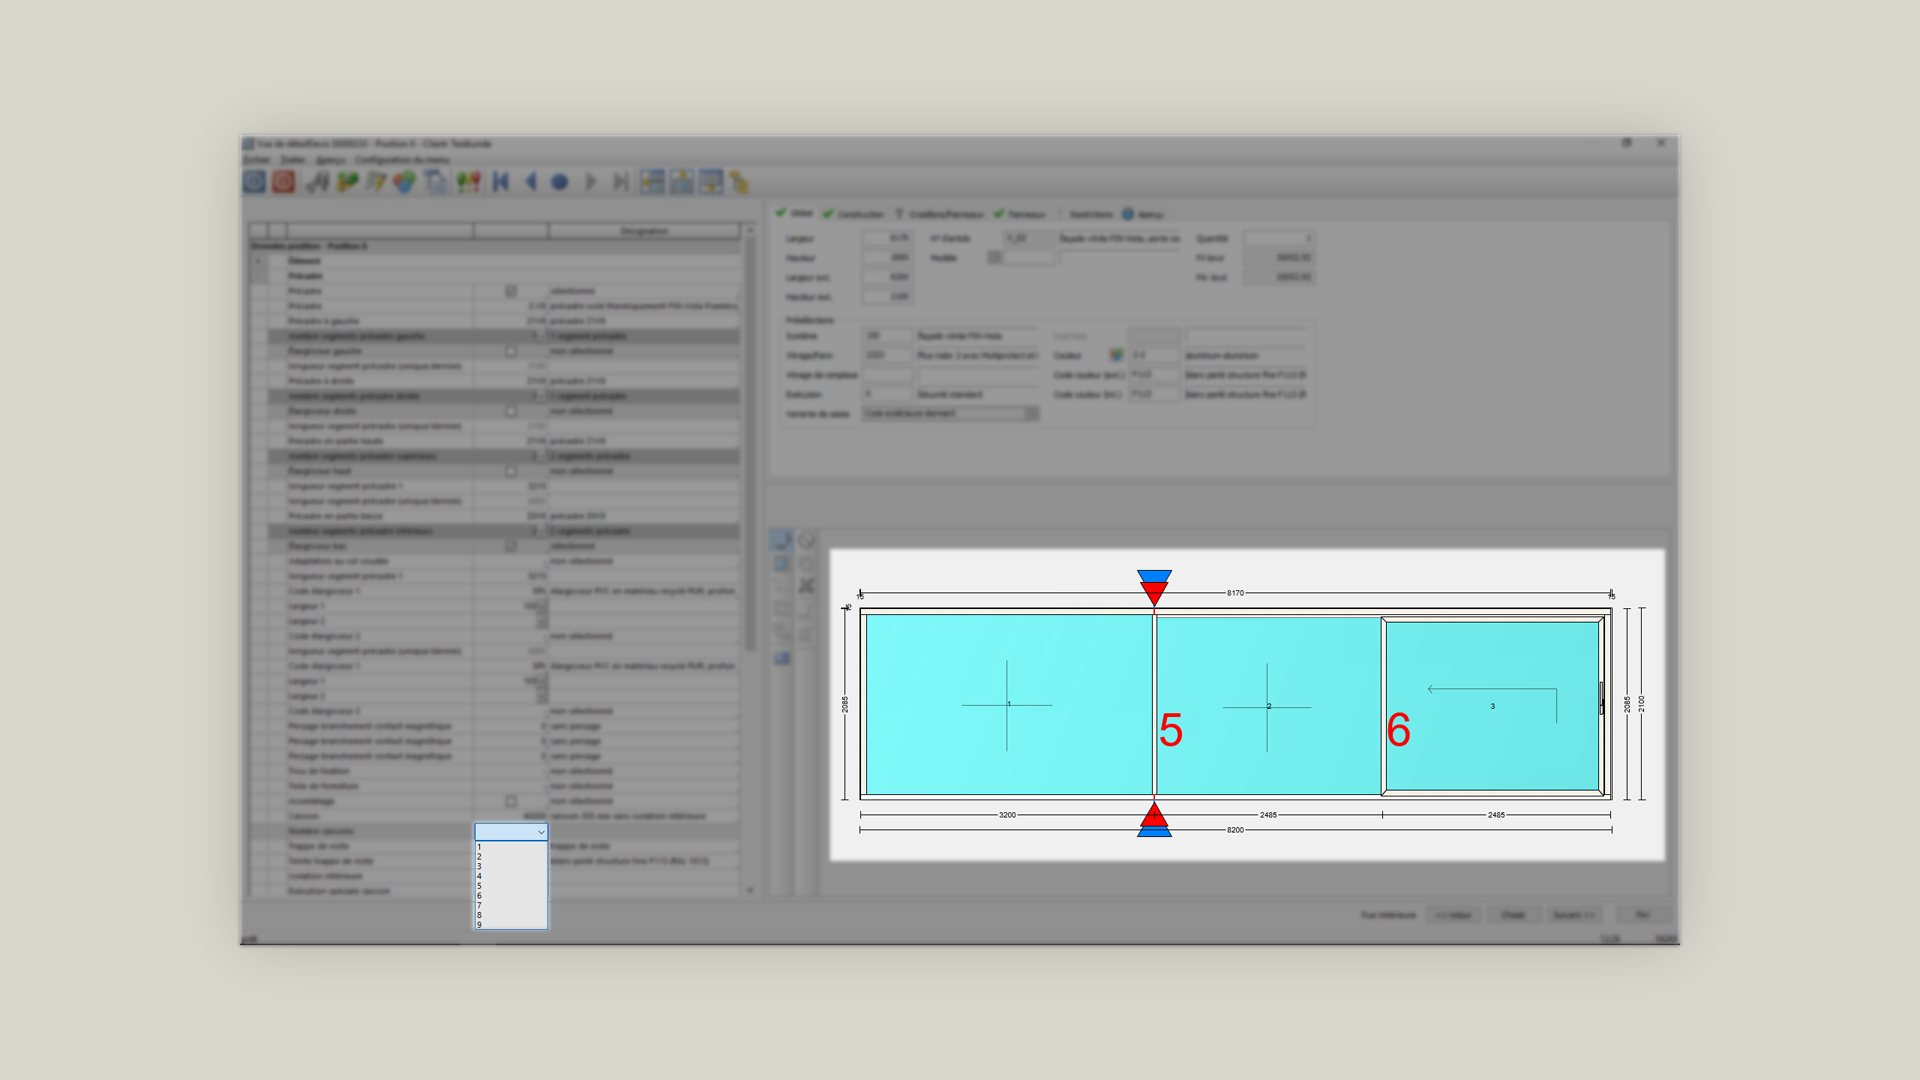Click the Largeur input field
Viewport: 1920px width, 1080px height.
[x=887, y=238]
